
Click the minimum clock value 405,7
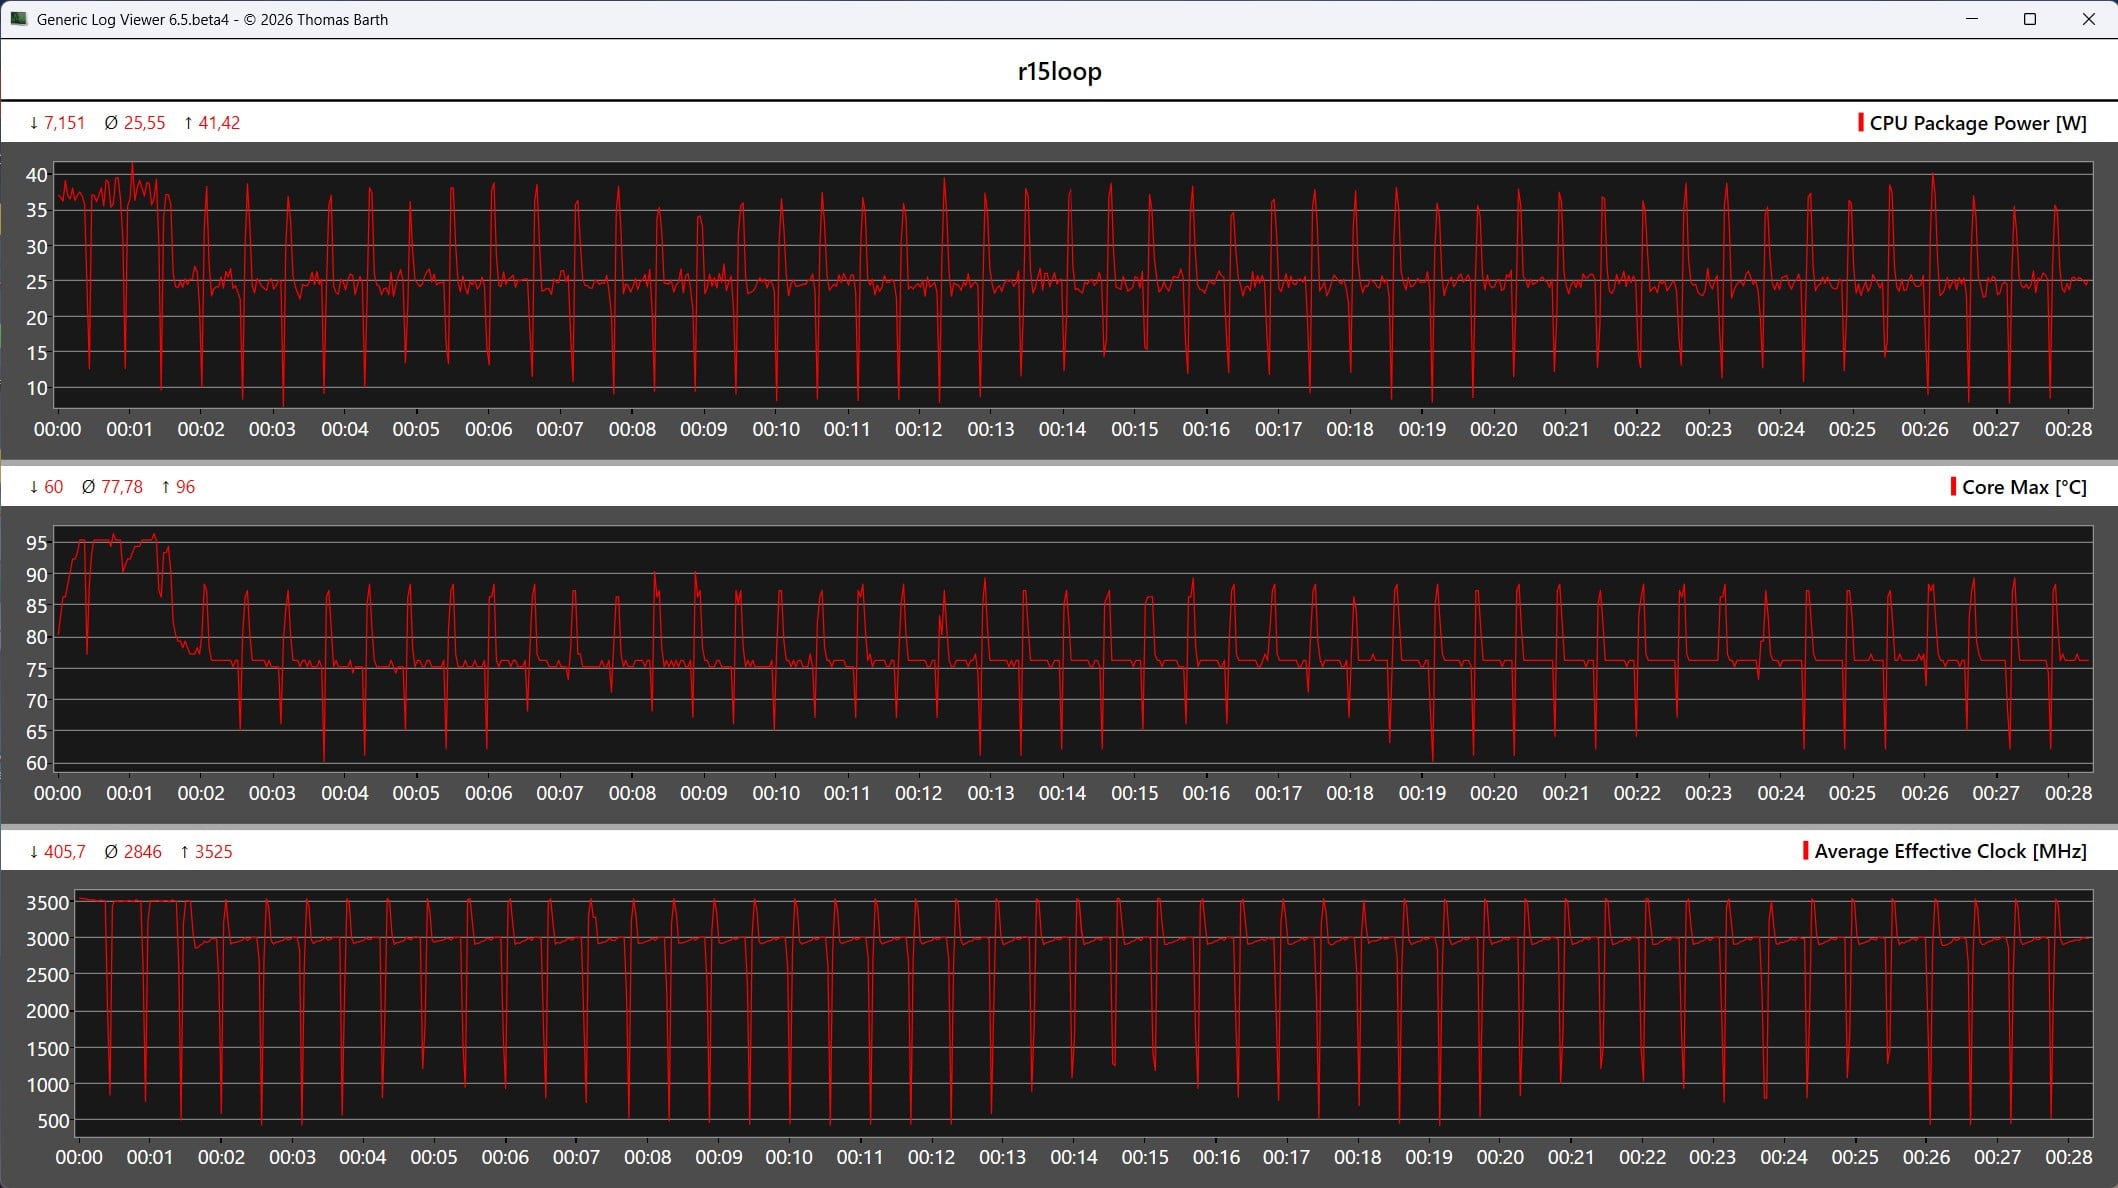pyautogui.click(x=64, y=852)
